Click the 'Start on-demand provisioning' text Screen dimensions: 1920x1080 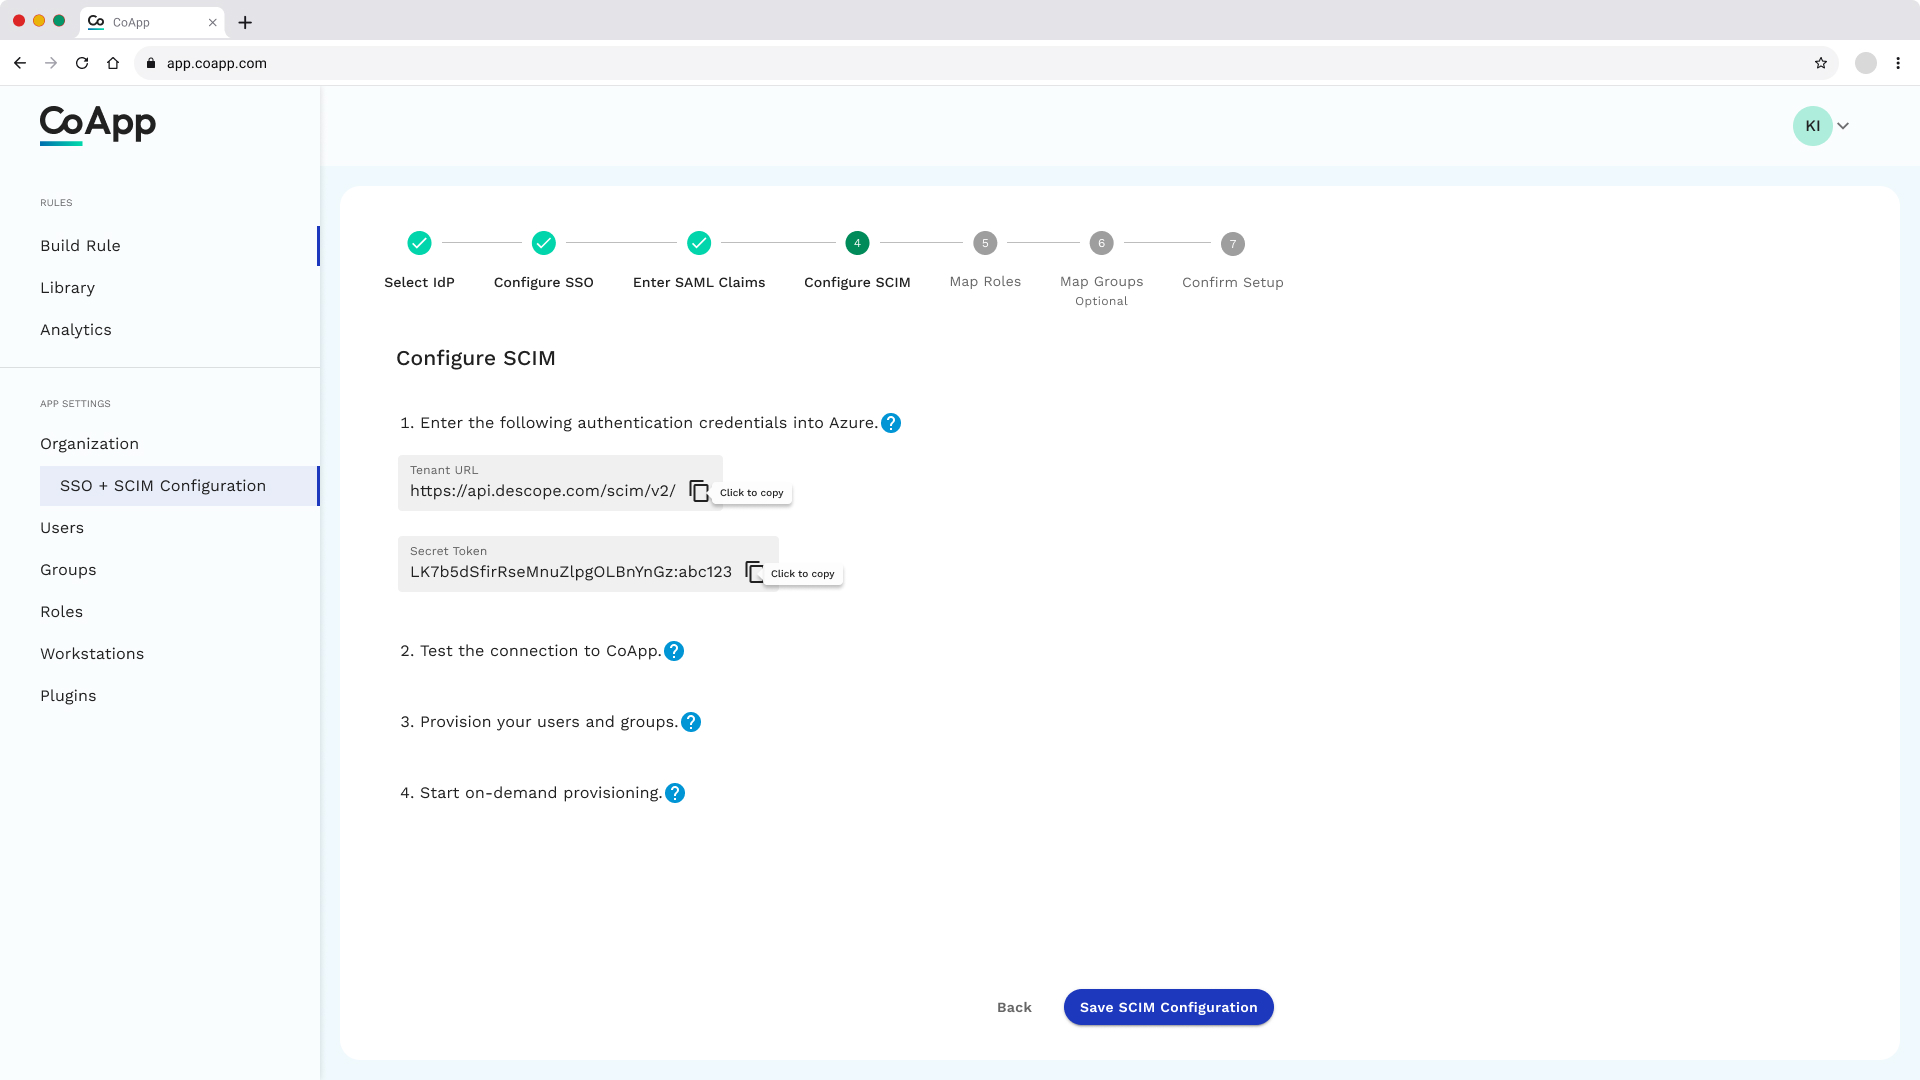(541, 793)
